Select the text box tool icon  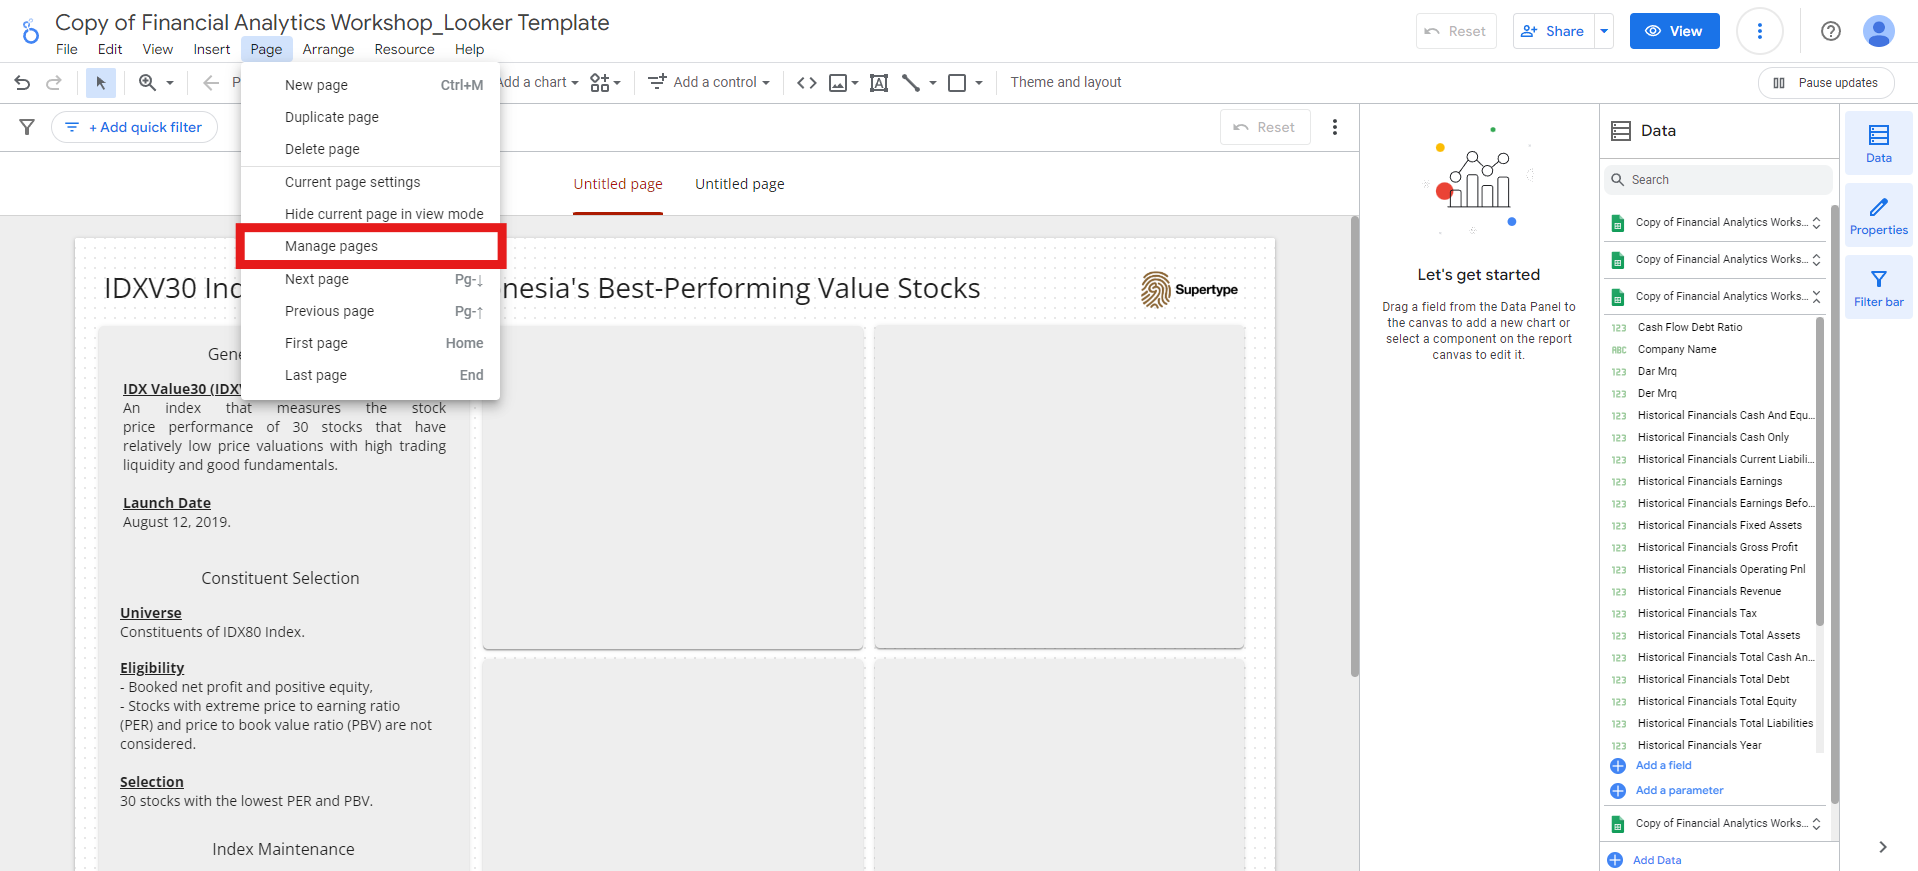click(879, 83)
